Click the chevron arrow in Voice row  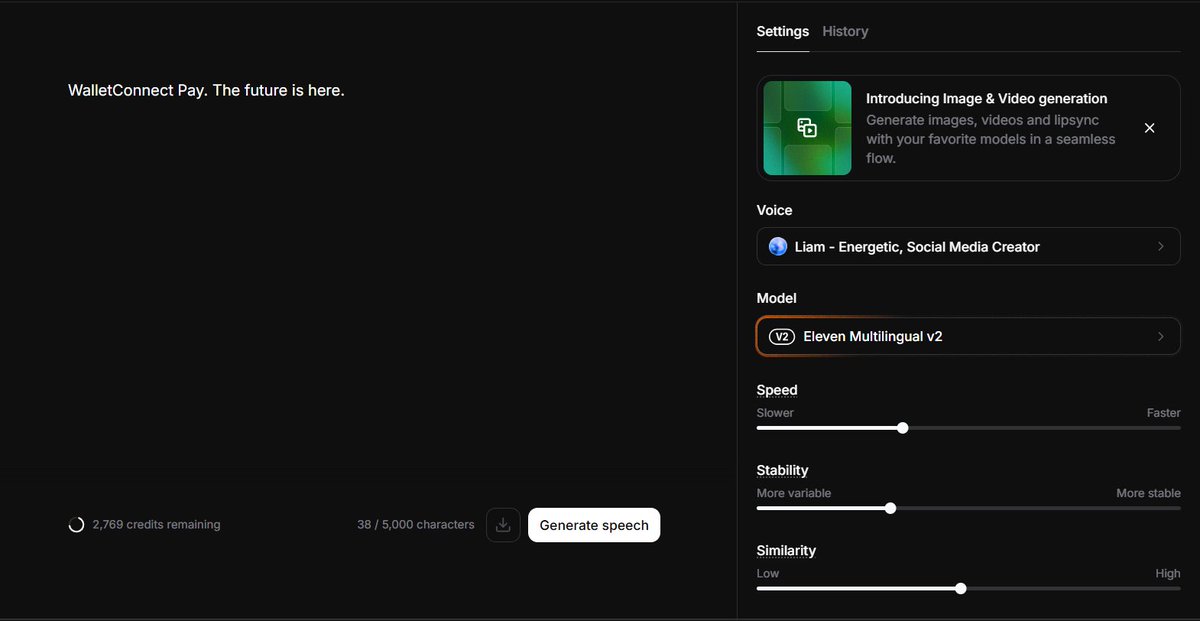click(x=1161, y=246)
